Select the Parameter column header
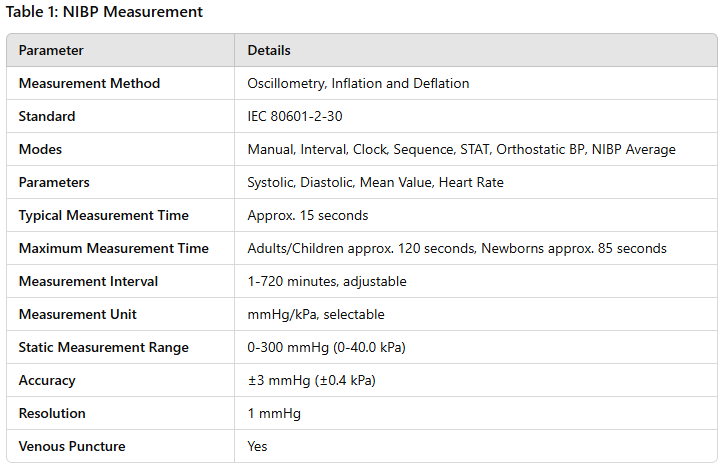The image size is (720, 465). point(51,50)
